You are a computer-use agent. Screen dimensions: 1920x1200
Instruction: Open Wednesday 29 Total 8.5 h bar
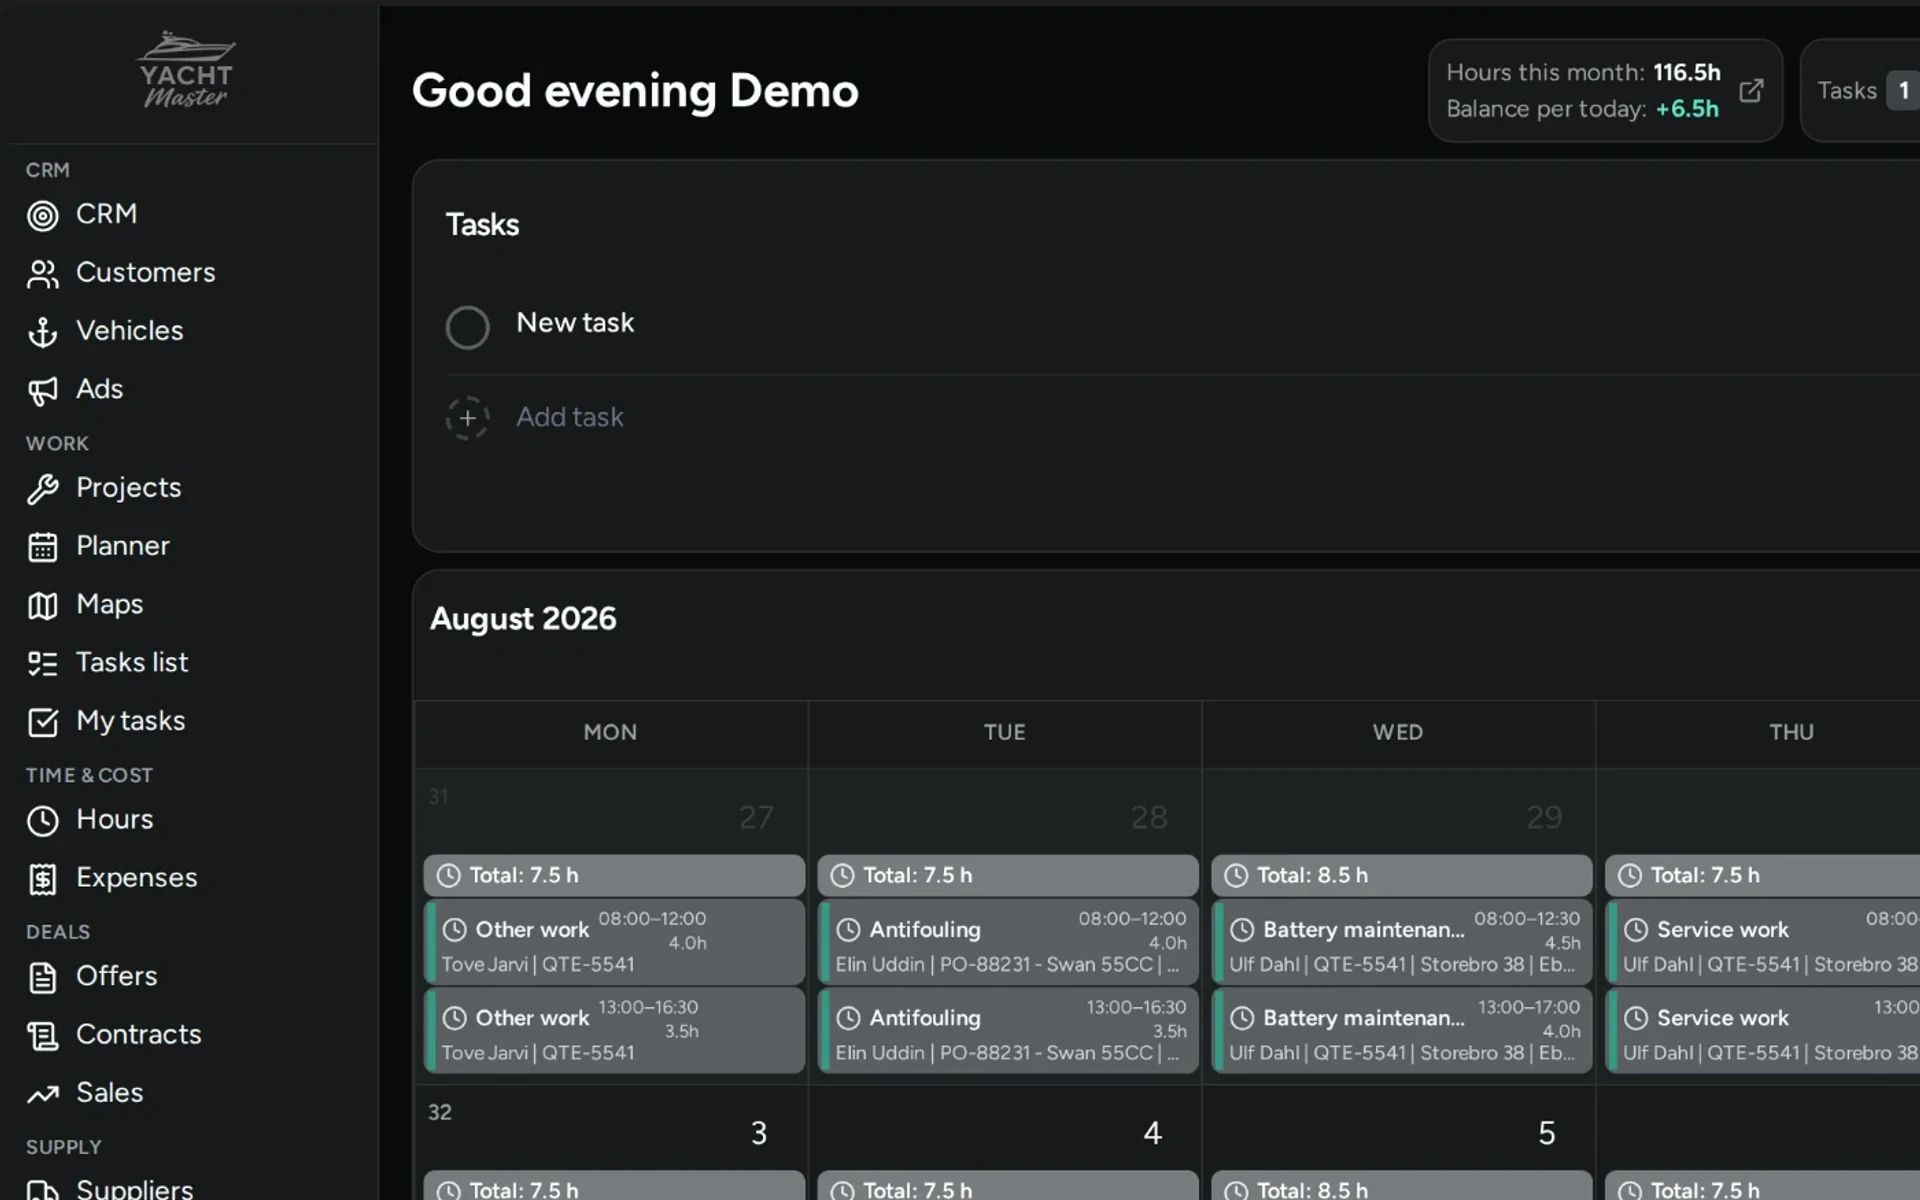1402,875
